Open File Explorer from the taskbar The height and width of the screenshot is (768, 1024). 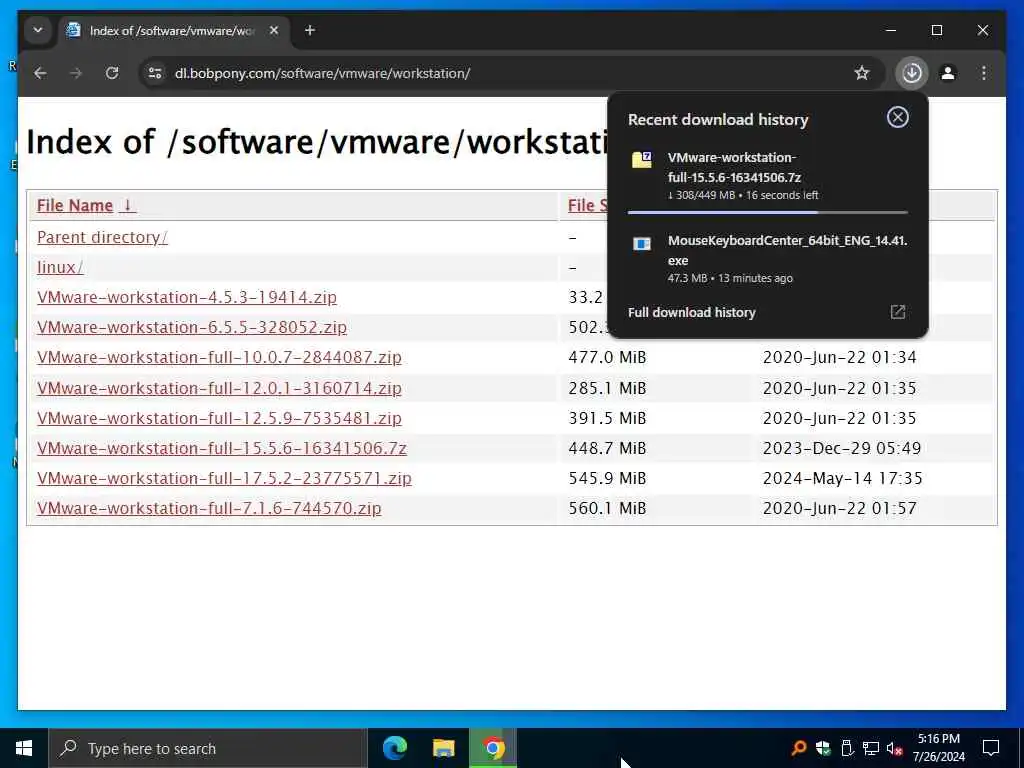tap(443, 748)
